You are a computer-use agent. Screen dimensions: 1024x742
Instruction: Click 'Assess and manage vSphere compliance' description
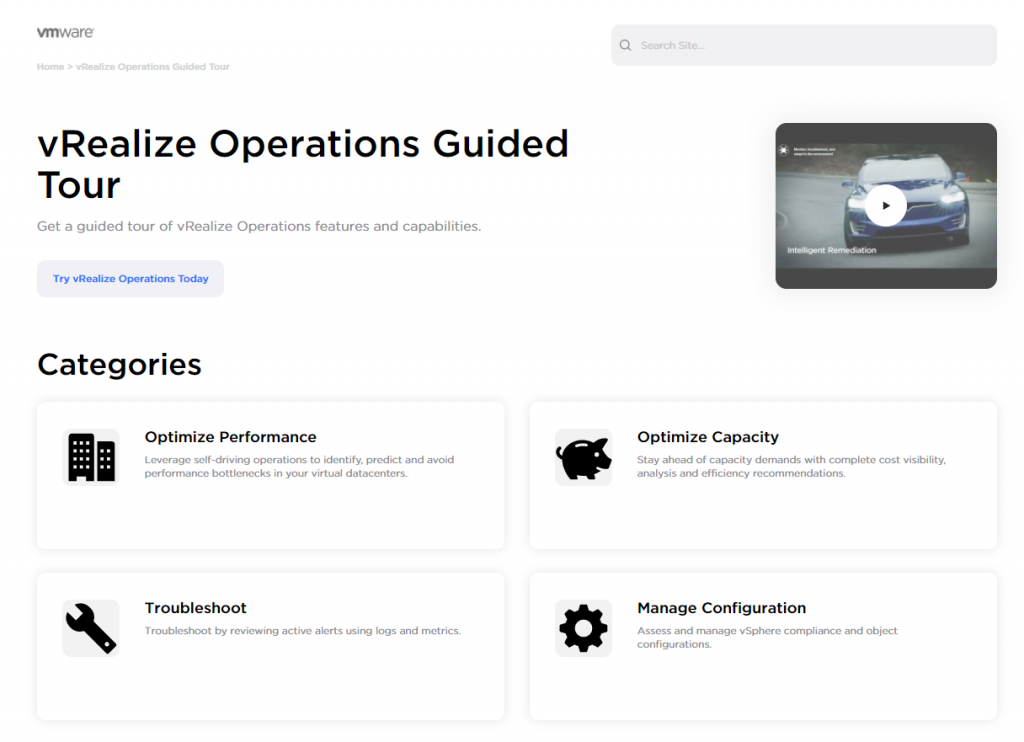767,637
